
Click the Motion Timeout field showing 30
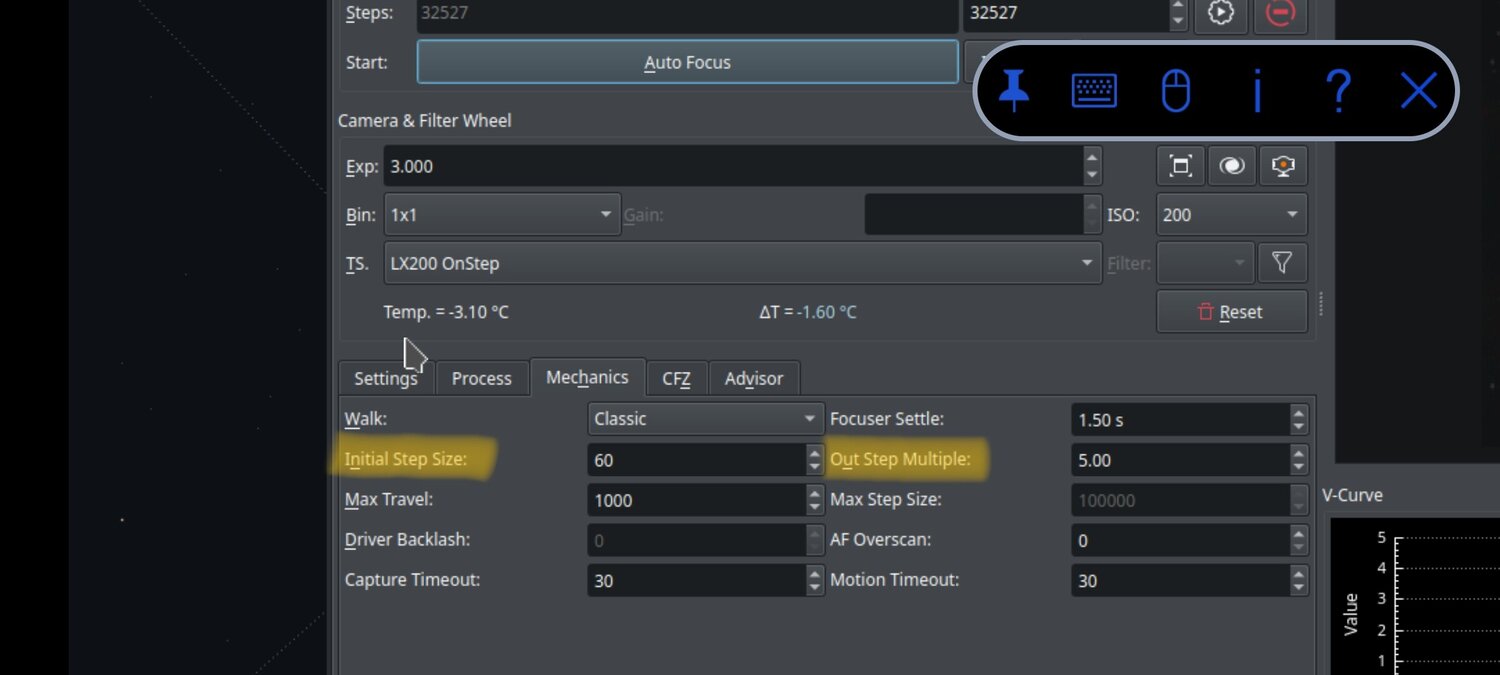(x=1180, y=580)
